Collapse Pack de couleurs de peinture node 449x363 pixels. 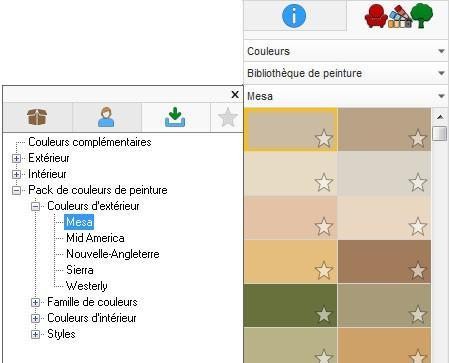(16, 190)
